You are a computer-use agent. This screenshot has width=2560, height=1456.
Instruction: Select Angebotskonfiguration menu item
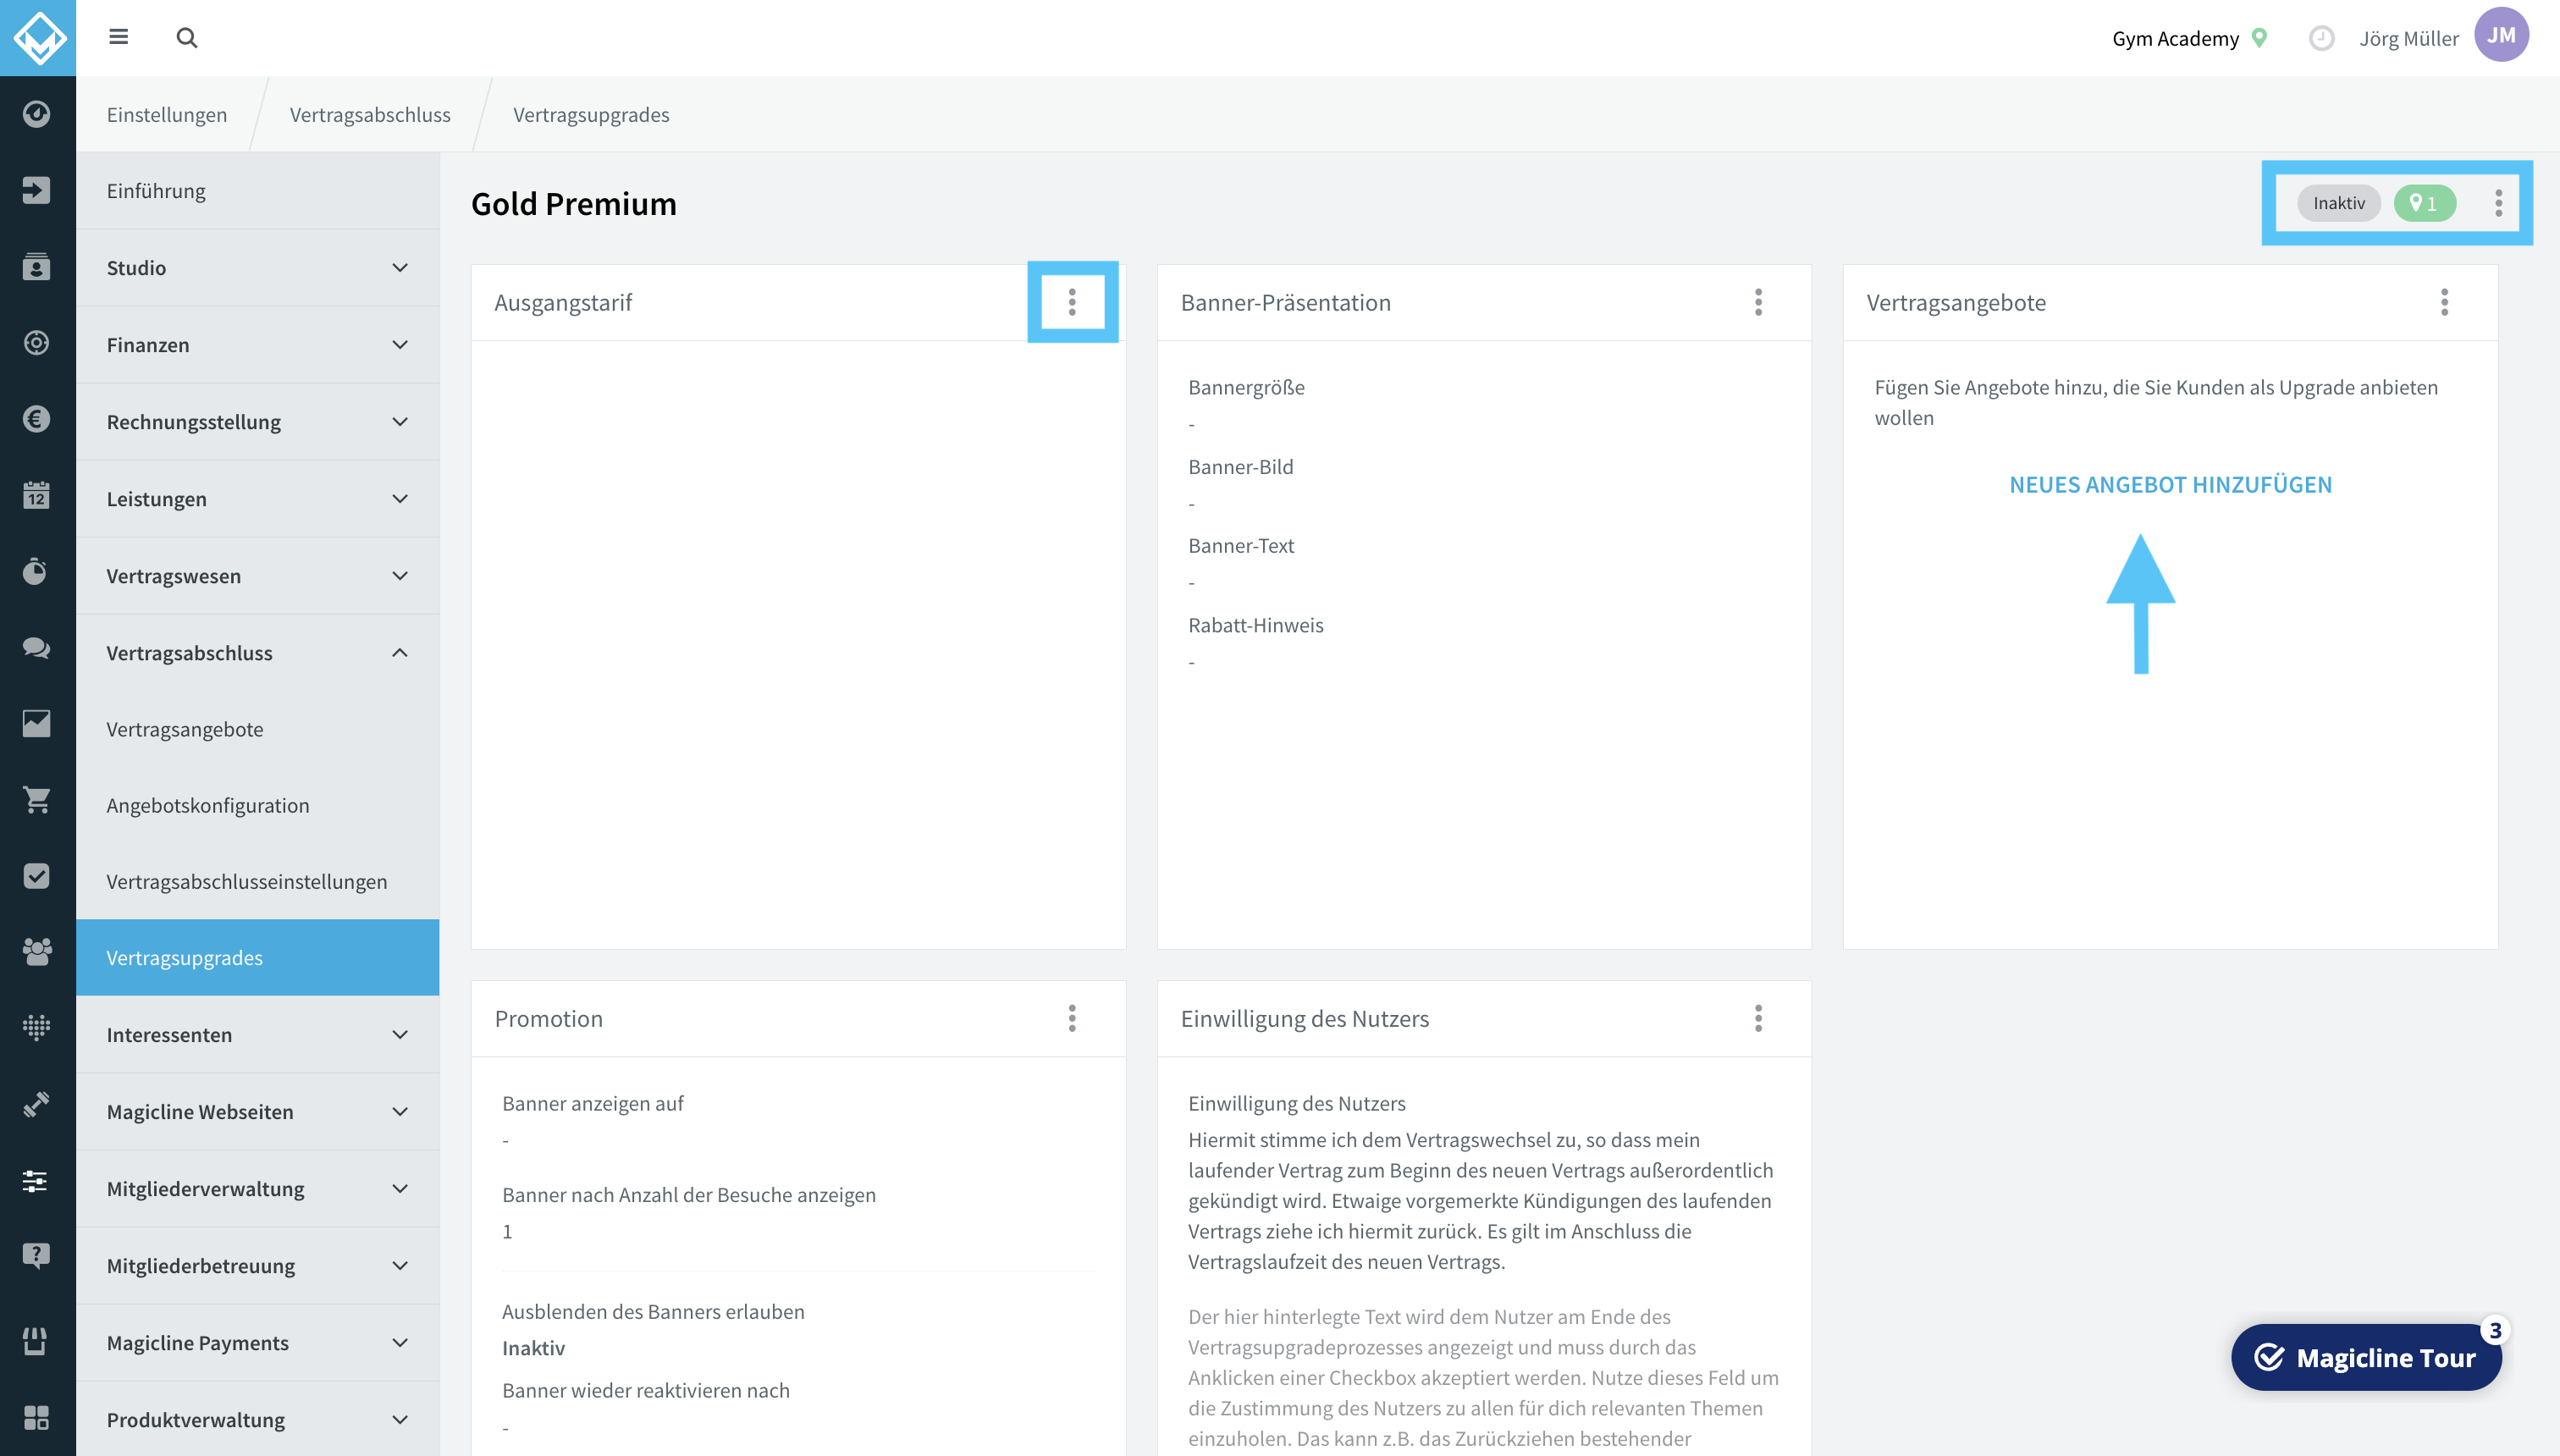tap(258, 805)
